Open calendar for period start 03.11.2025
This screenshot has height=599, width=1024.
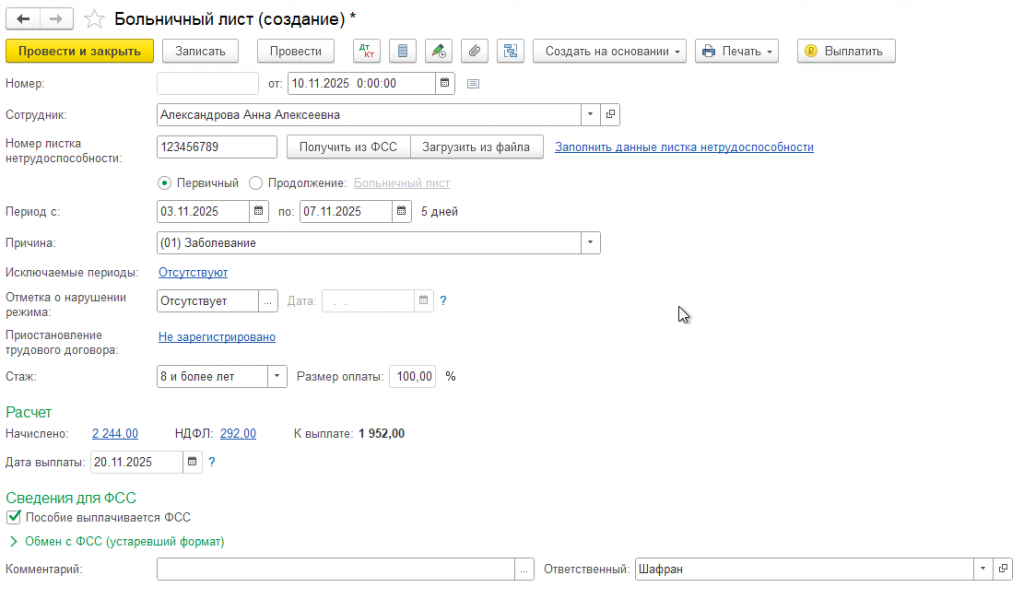coord(259,211)
